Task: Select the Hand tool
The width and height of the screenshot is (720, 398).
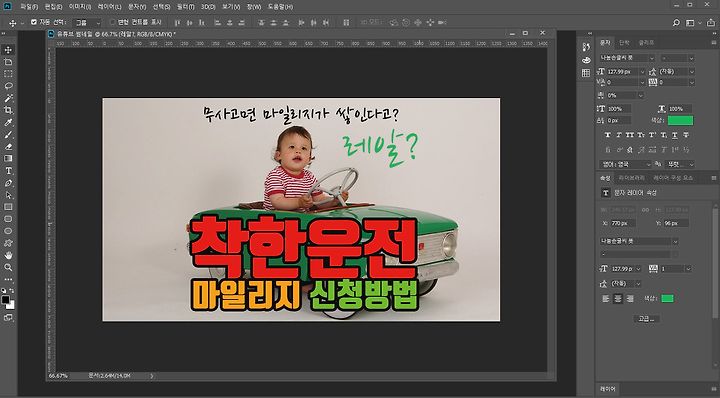Action: click(x=8, y=255)
